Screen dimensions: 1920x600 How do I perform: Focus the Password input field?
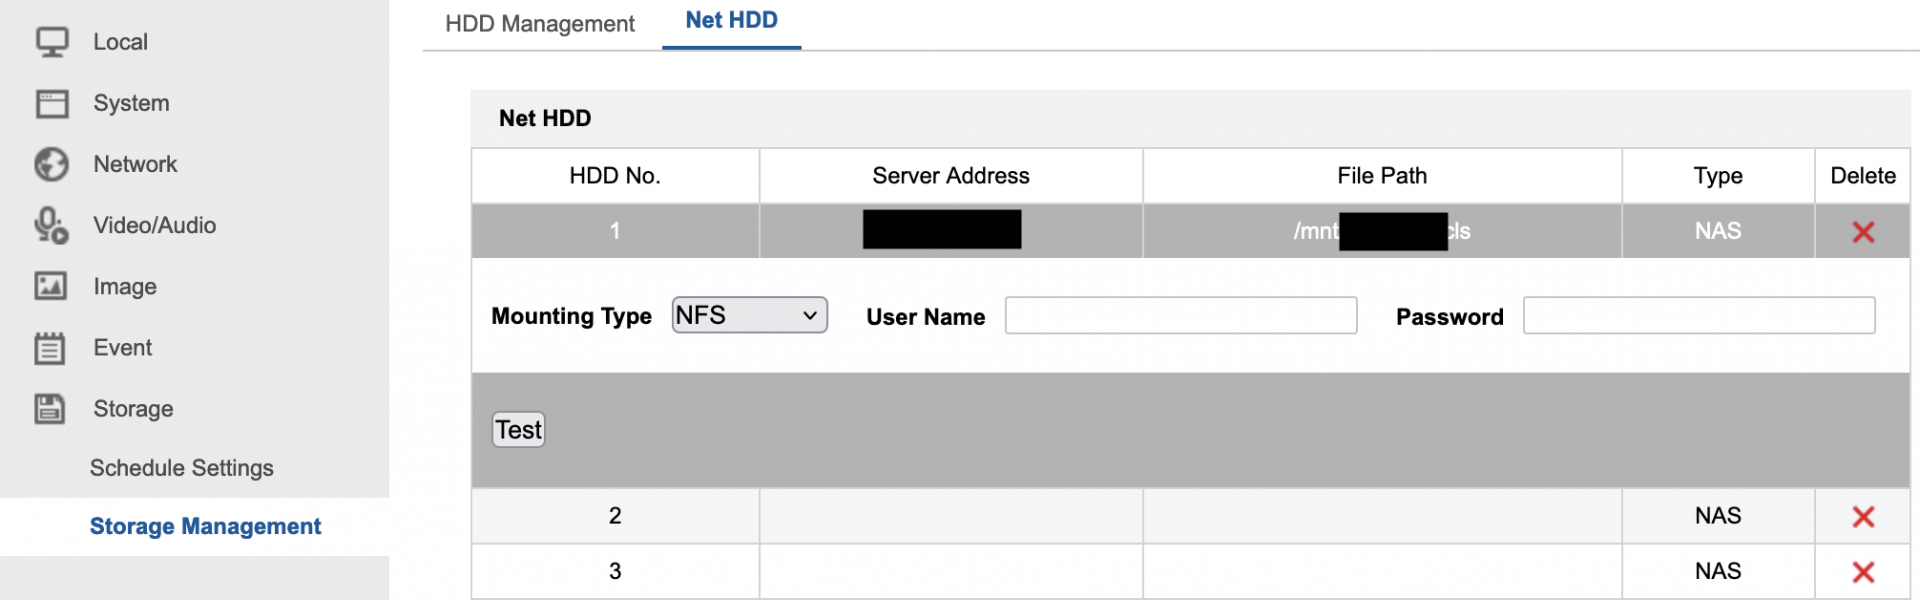click(x=1699, y=315)
